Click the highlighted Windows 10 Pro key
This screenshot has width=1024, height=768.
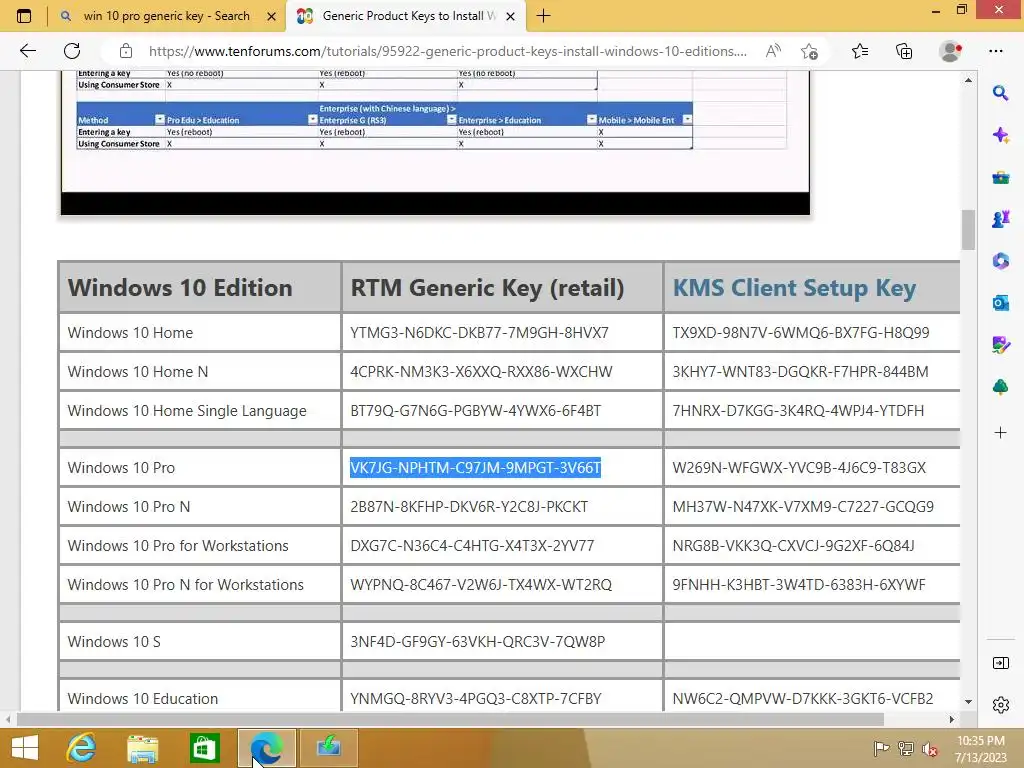(x=475, y=468)
